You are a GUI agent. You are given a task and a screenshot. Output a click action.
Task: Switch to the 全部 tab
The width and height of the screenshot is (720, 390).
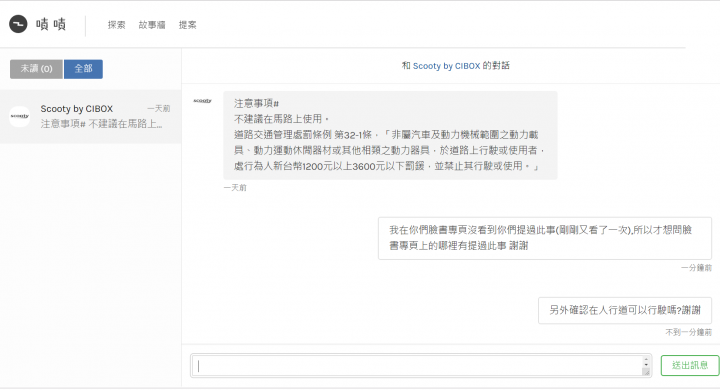(x=83, y=69)
